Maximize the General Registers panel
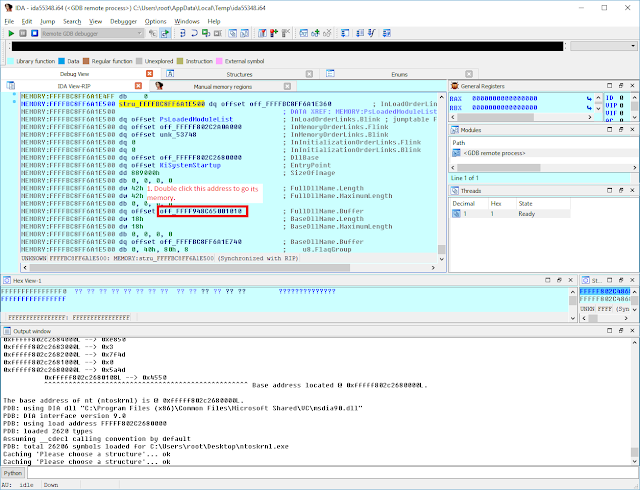The height and width of the screenshot is (490, 640). [x=609, y=86]
